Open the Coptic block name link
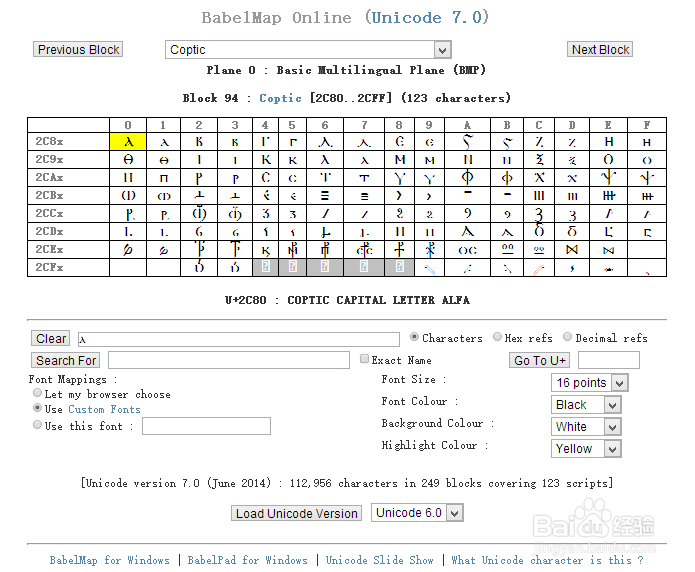 tap(280, 98)
